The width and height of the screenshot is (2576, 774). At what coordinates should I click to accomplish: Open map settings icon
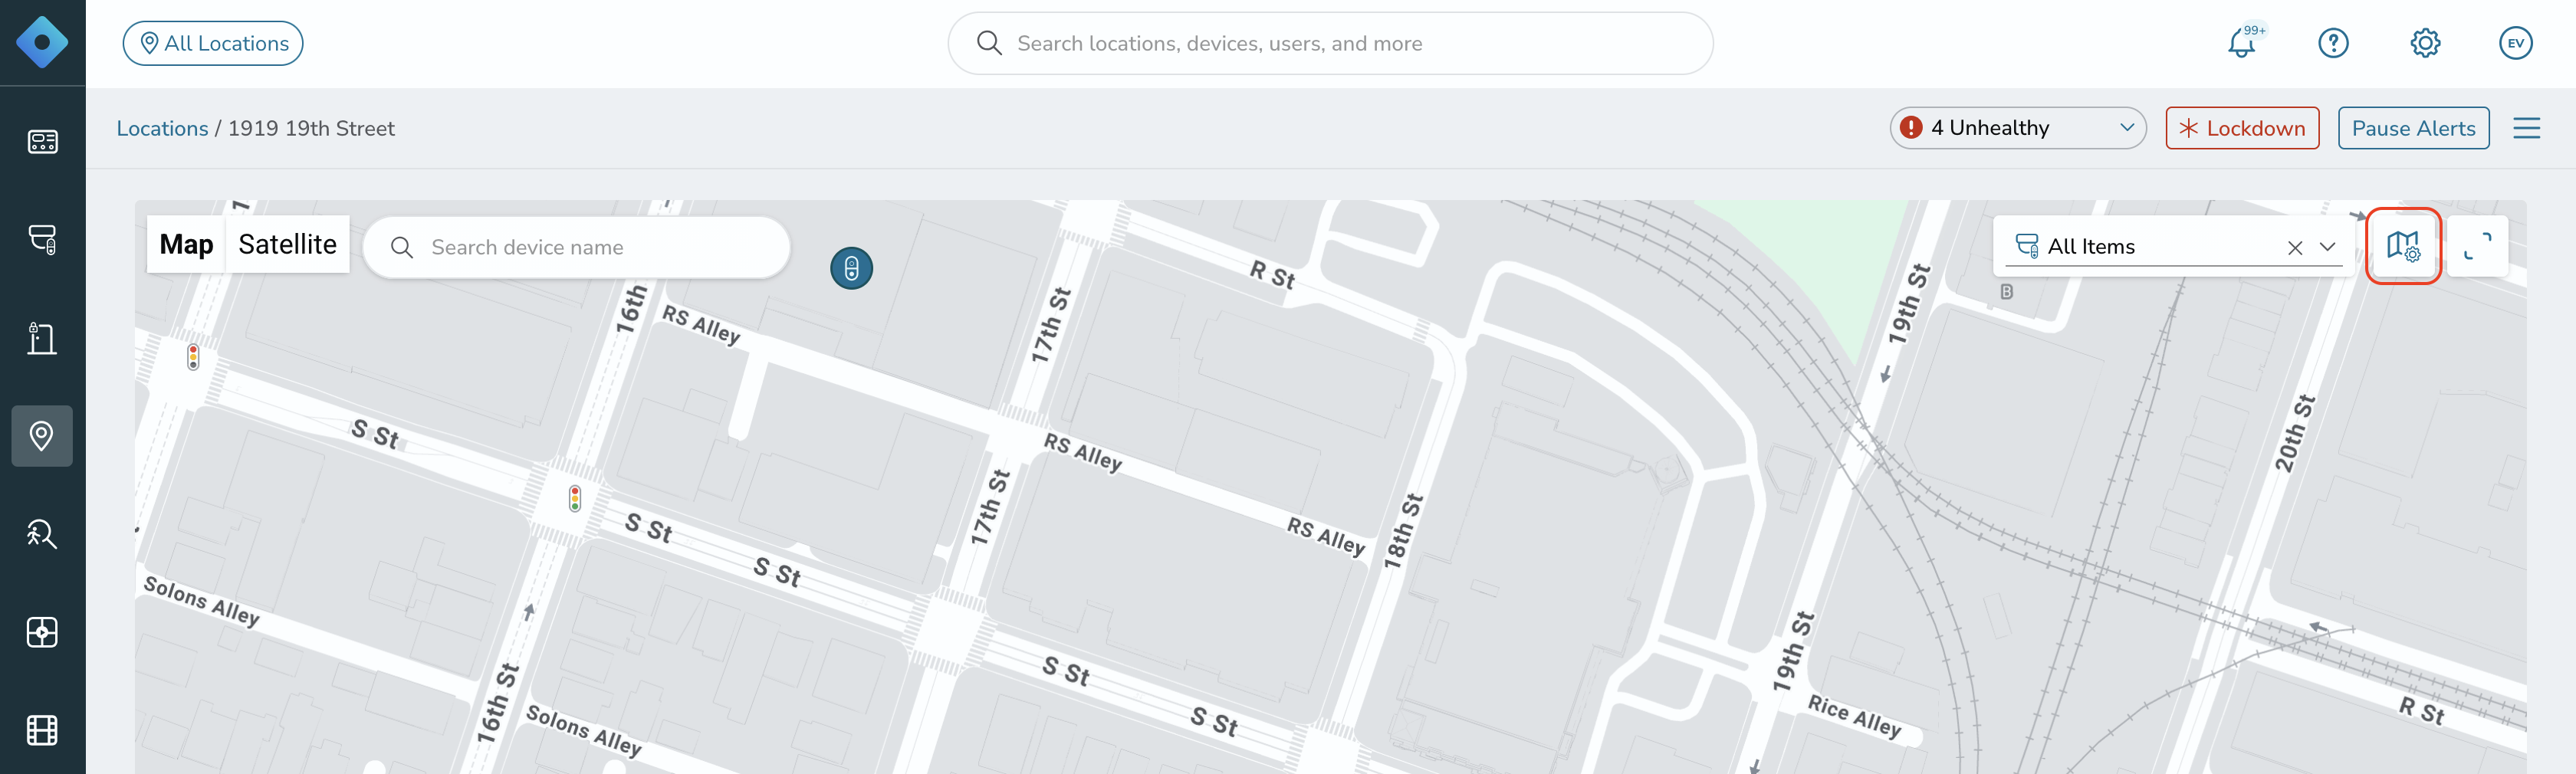click(x=2403, y=246)
